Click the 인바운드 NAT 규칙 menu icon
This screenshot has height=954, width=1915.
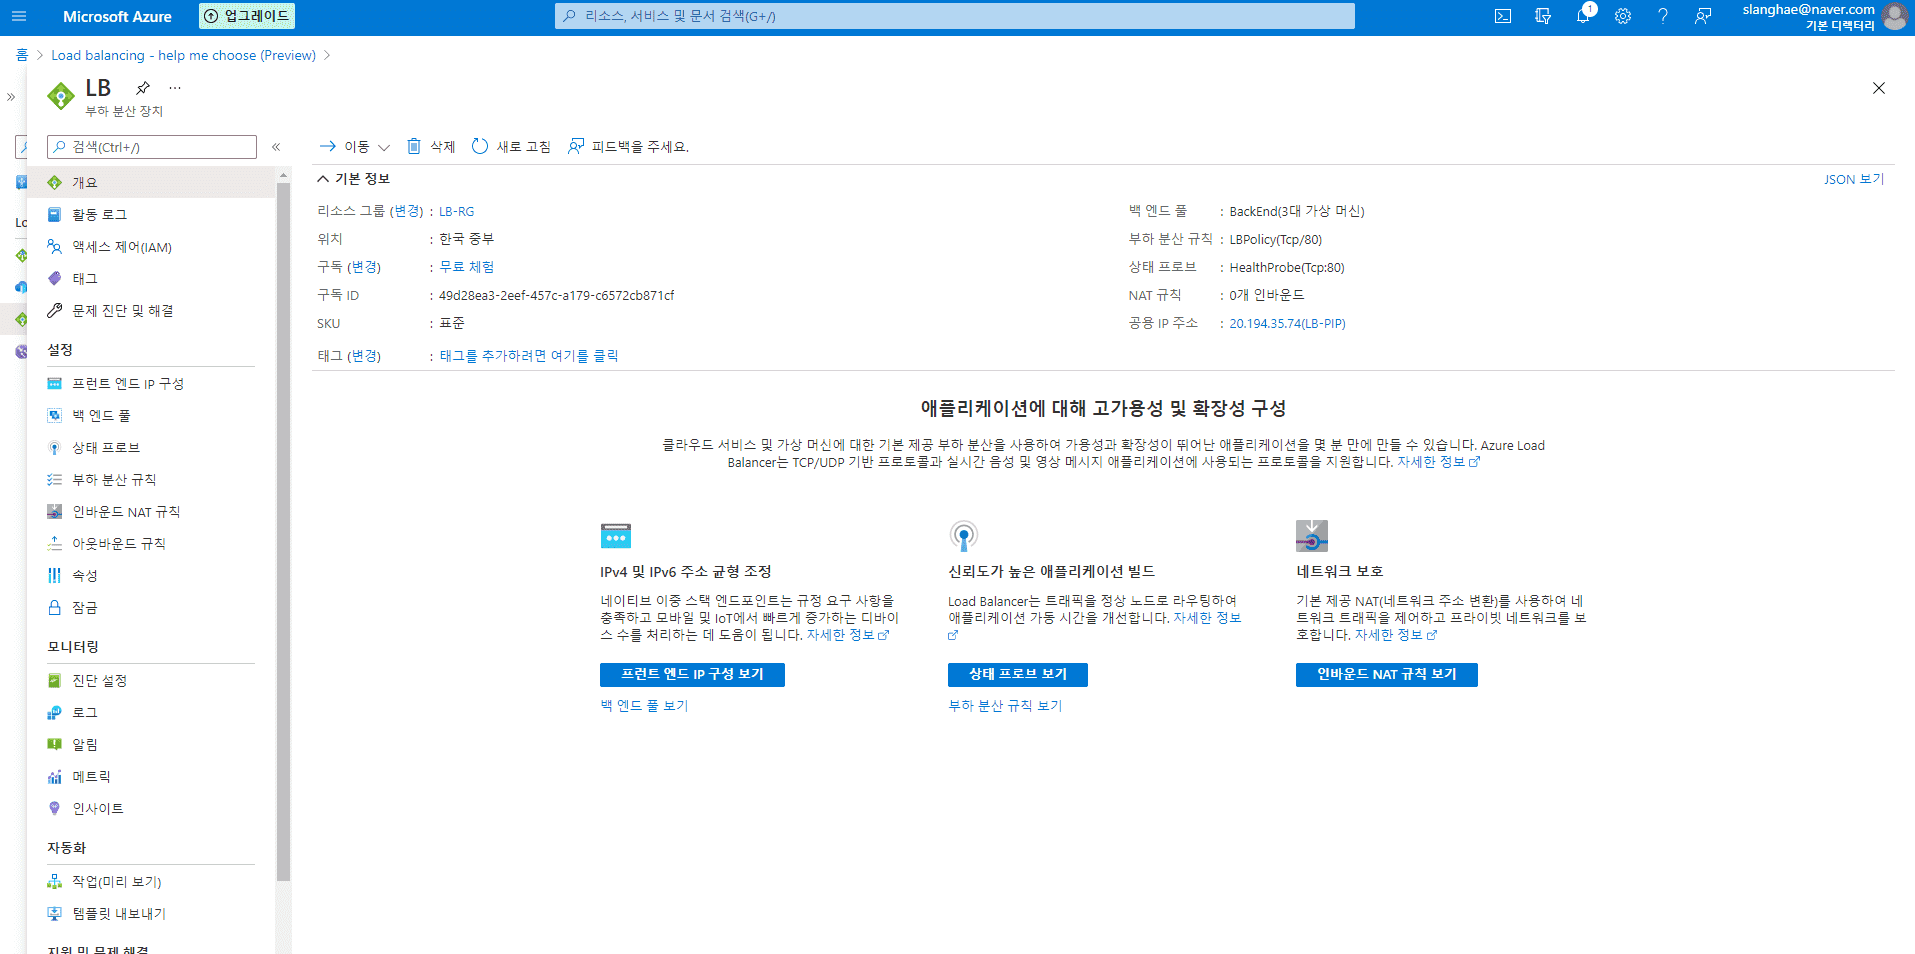tap(55, 511)
